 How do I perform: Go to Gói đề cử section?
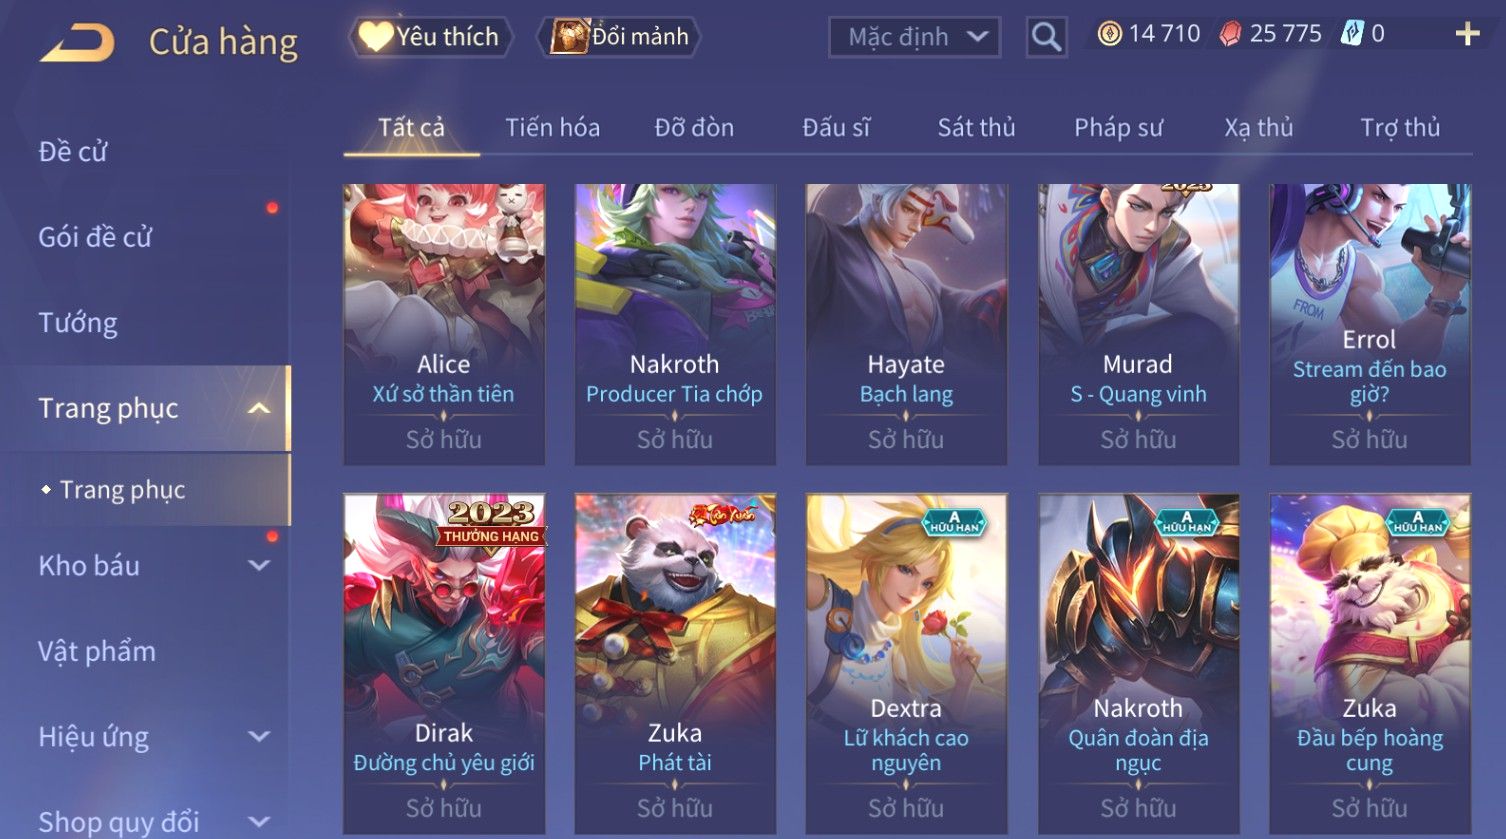point(95,237)
